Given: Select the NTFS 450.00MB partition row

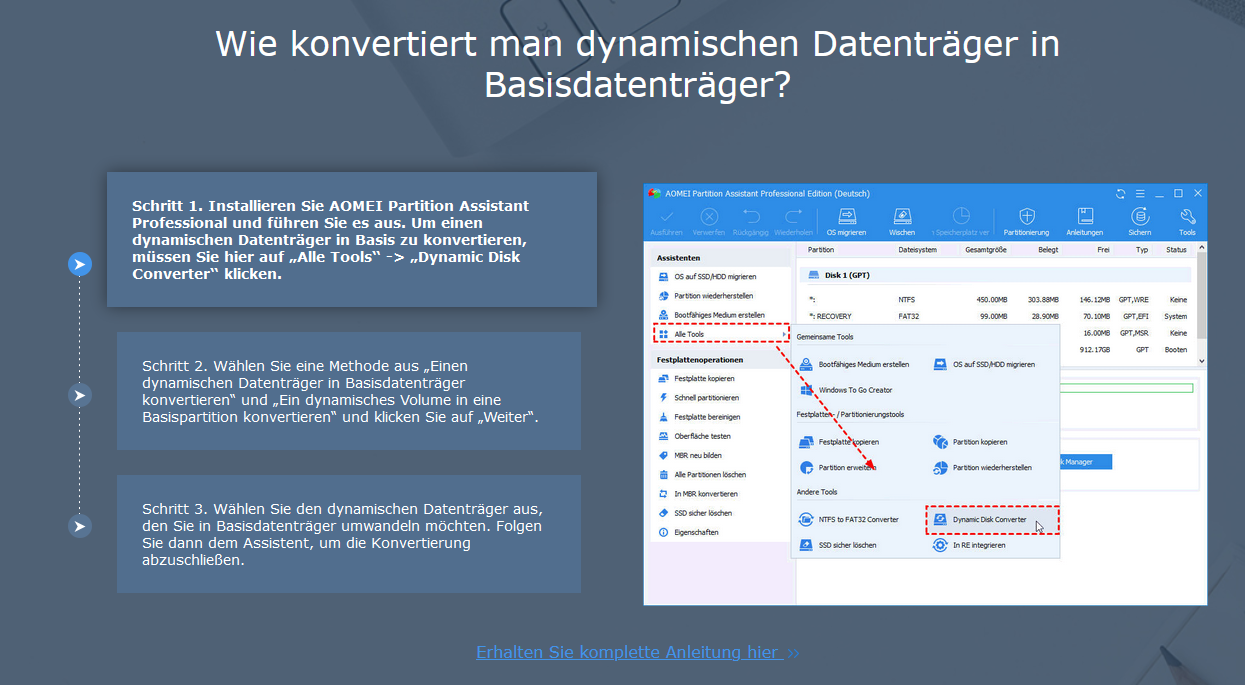Looking at the screenshot, I should point(997,299).
